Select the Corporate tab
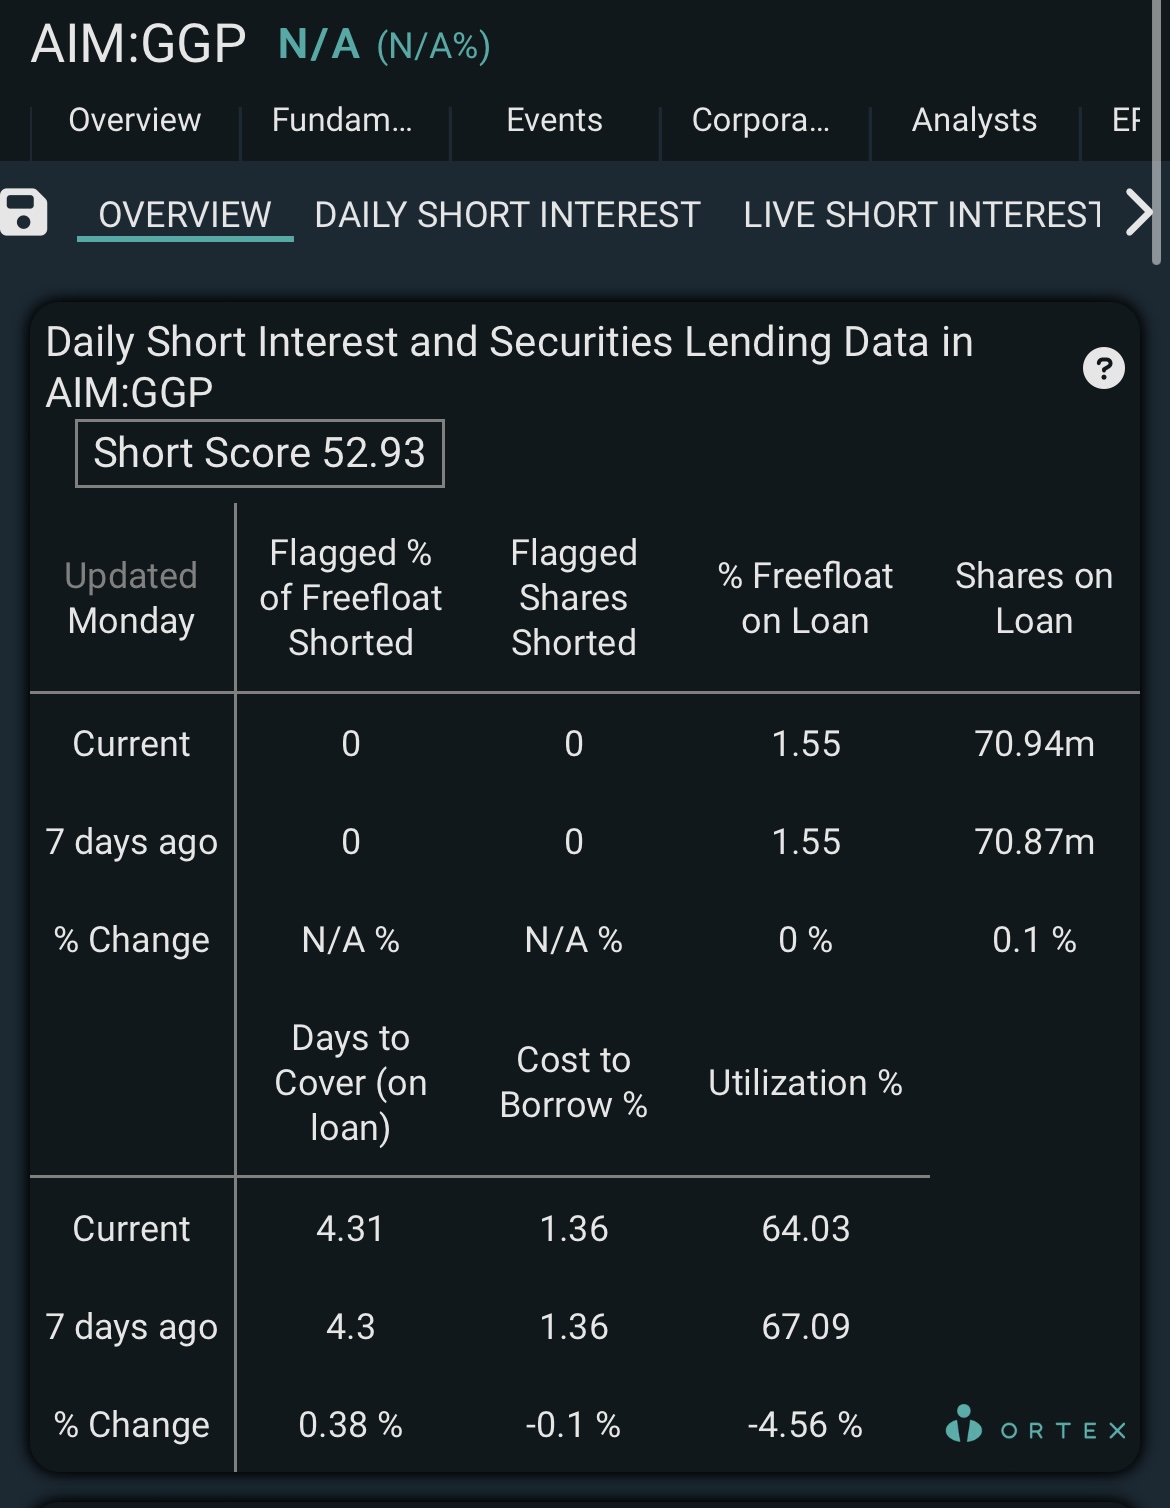This screenshot has width=1170, height=1508. coord(760,120)
